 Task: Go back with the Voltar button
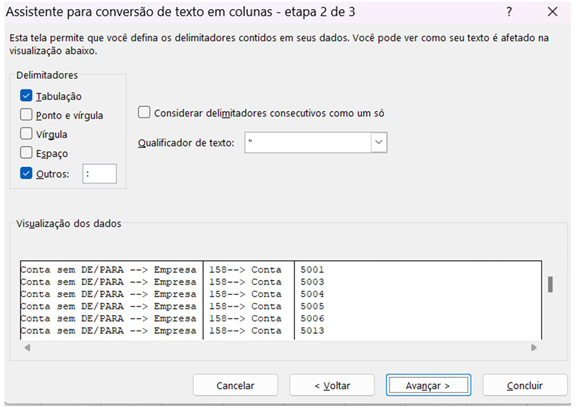pyautogui.click(x=332, y=385)
